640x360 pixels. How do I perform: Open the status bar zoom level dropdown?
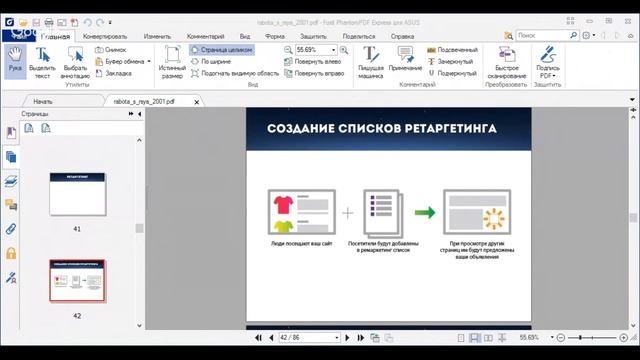tap(552, 338)
